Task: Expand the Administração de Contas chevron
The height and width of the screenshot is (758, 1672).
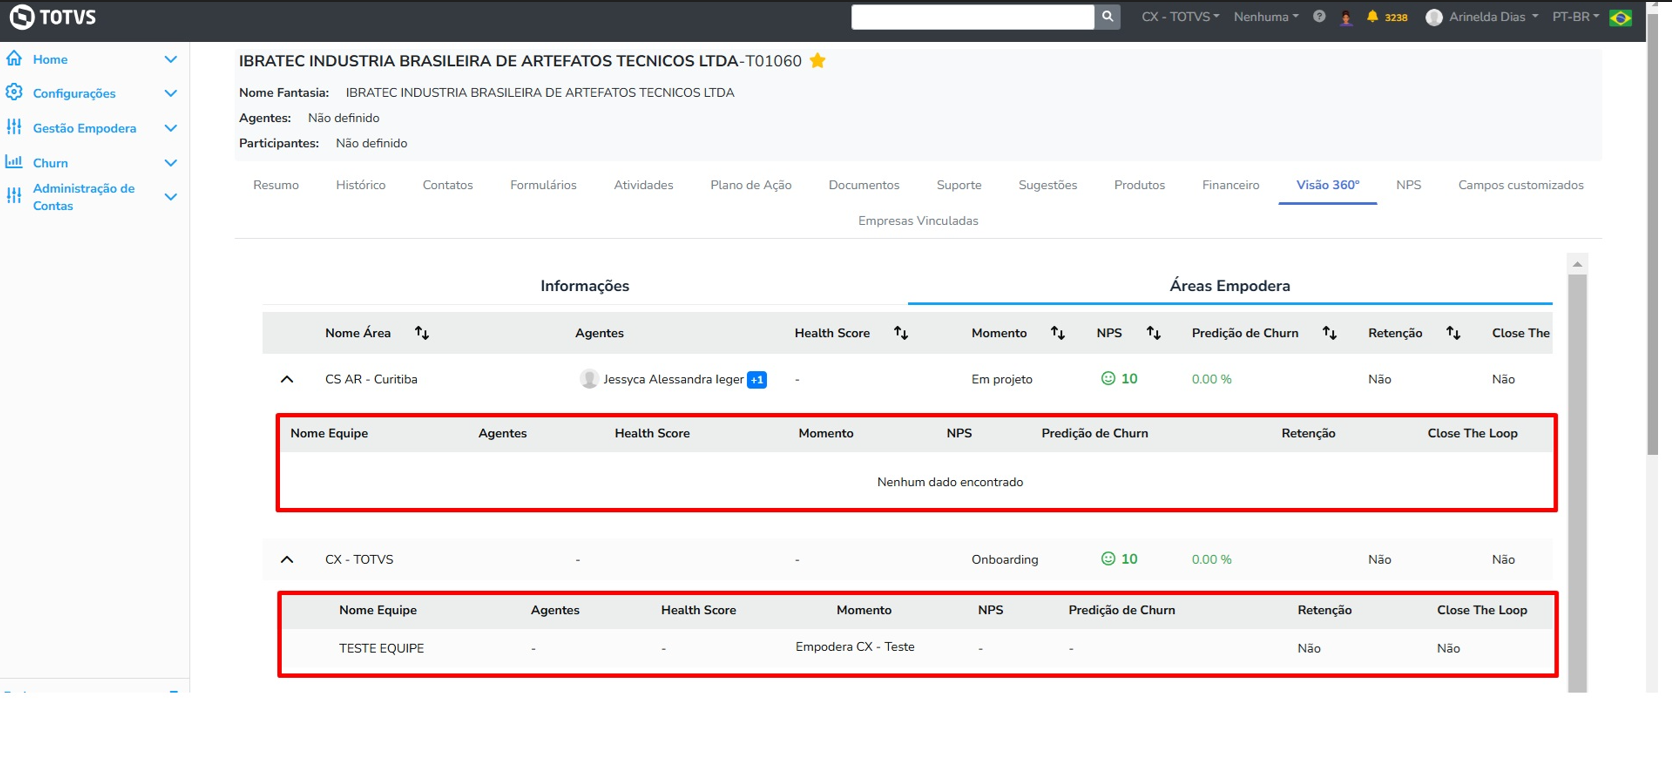Action: click(x=171, y=197)
